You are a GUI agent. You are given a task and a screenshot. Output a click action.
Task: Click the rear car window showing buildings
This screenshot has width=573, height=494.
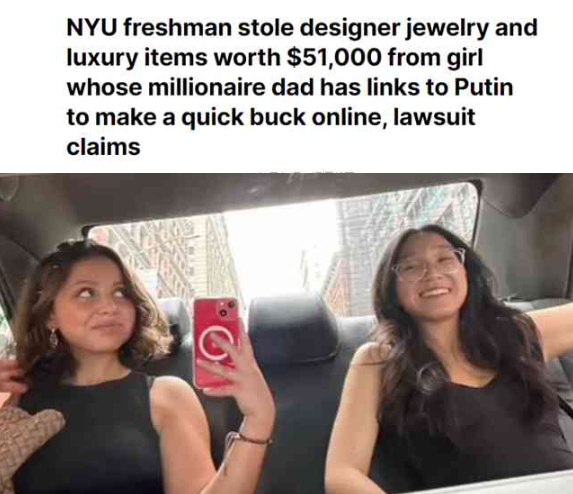point(281,248)
